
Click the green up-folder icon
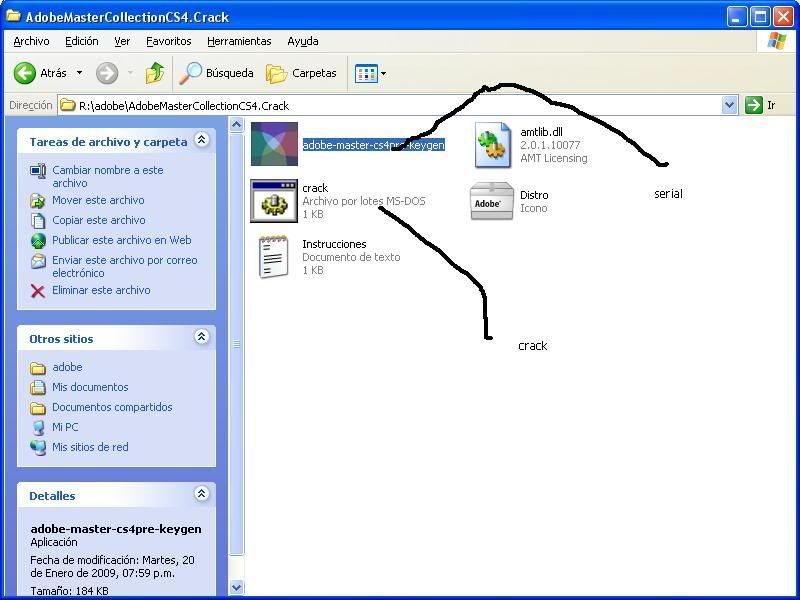point(155,73)
